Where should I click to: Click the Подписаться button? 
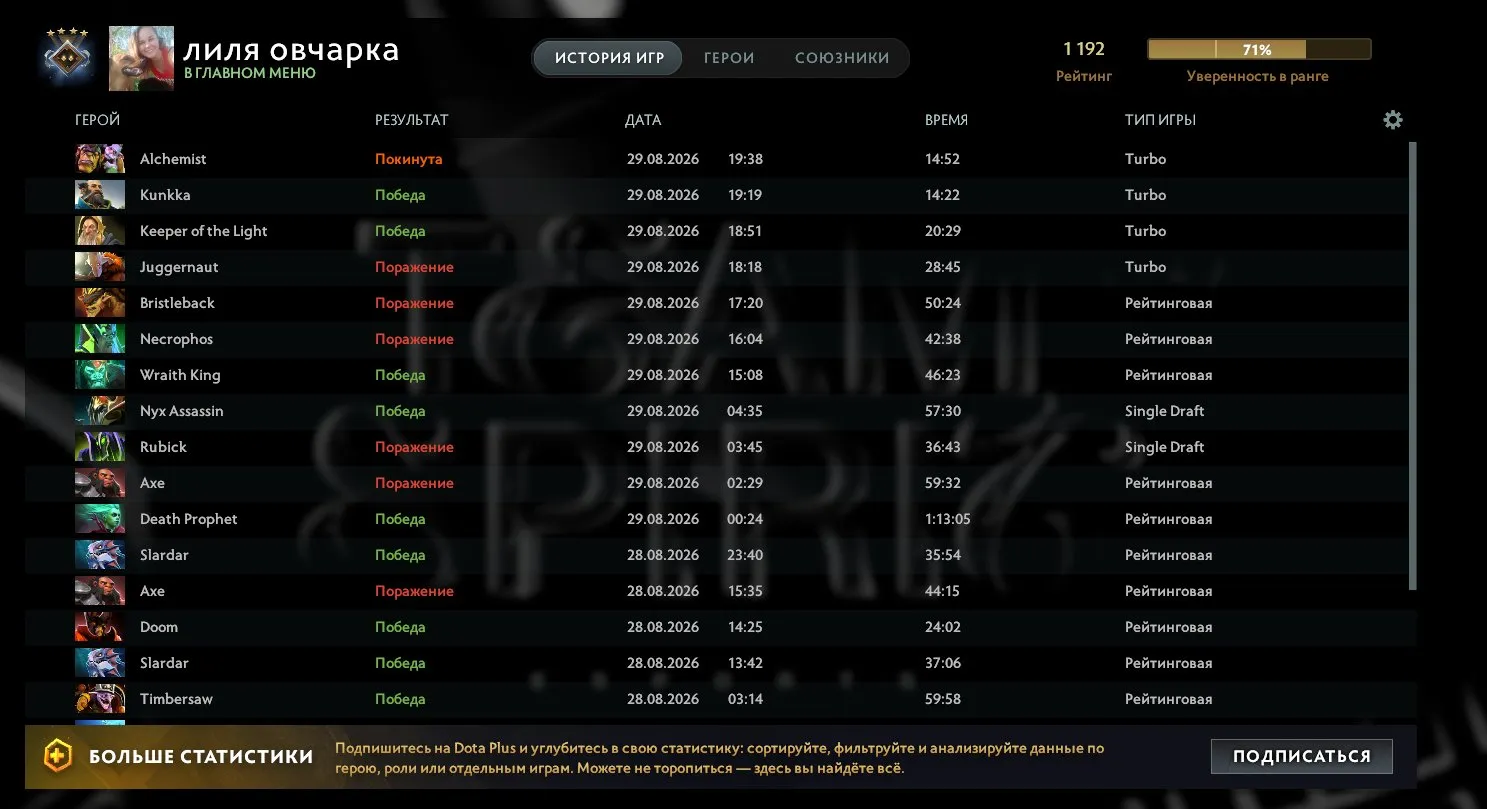(1301, 756)
